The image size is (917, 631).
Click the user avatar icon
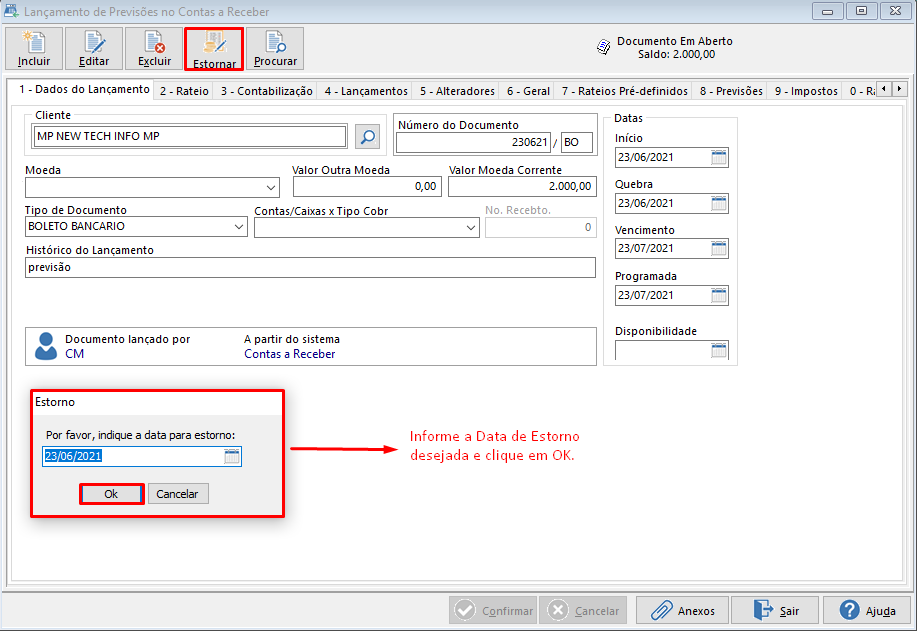[x=46, y=346]
